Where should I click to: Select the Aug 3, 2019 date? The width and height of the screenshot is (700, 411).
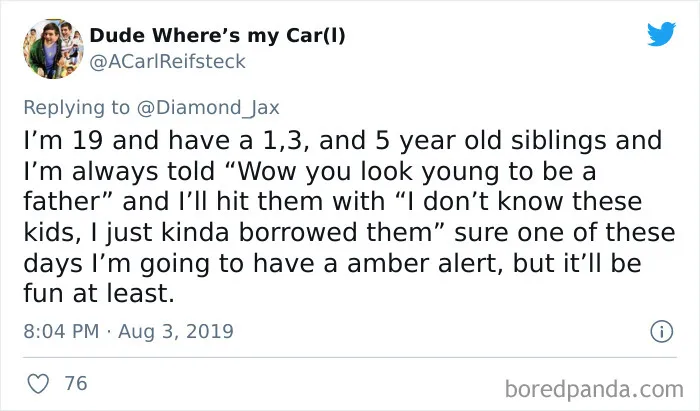point(176,331)
